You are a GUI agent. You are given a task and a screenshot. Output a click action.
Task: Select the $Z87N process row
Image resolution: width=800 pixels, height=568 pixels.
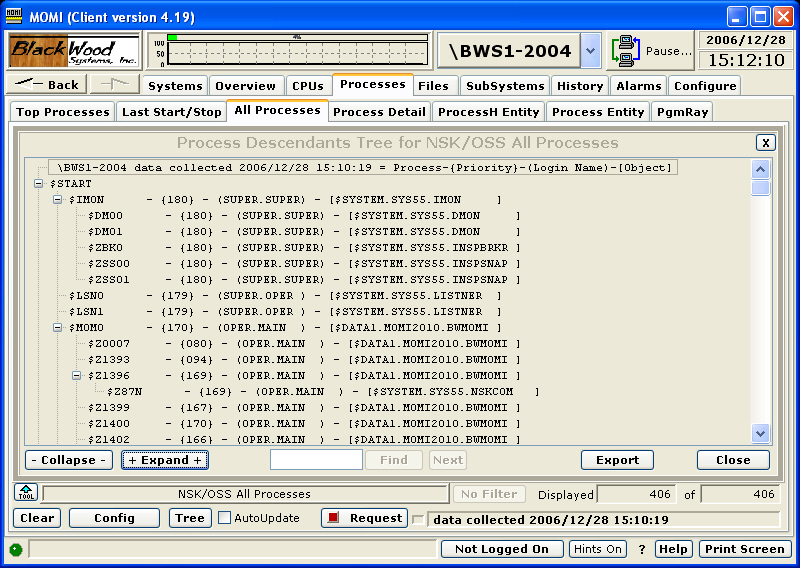click(322, 391)
